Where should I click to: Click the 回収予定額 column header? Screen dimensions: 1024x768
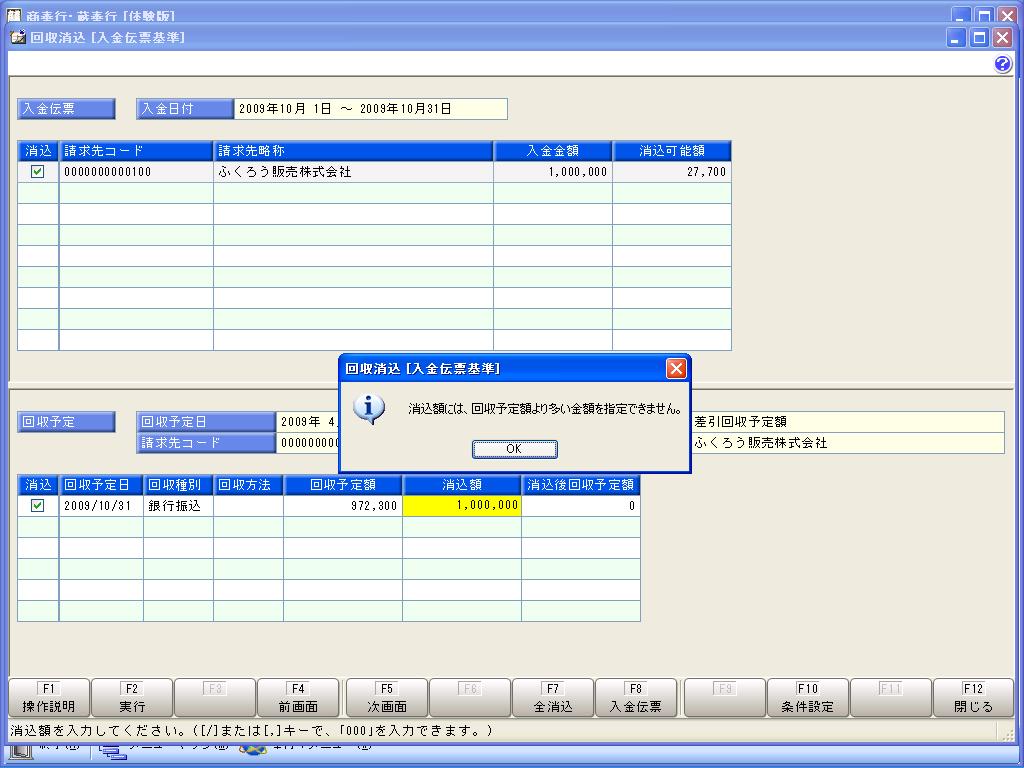point(343,485)
